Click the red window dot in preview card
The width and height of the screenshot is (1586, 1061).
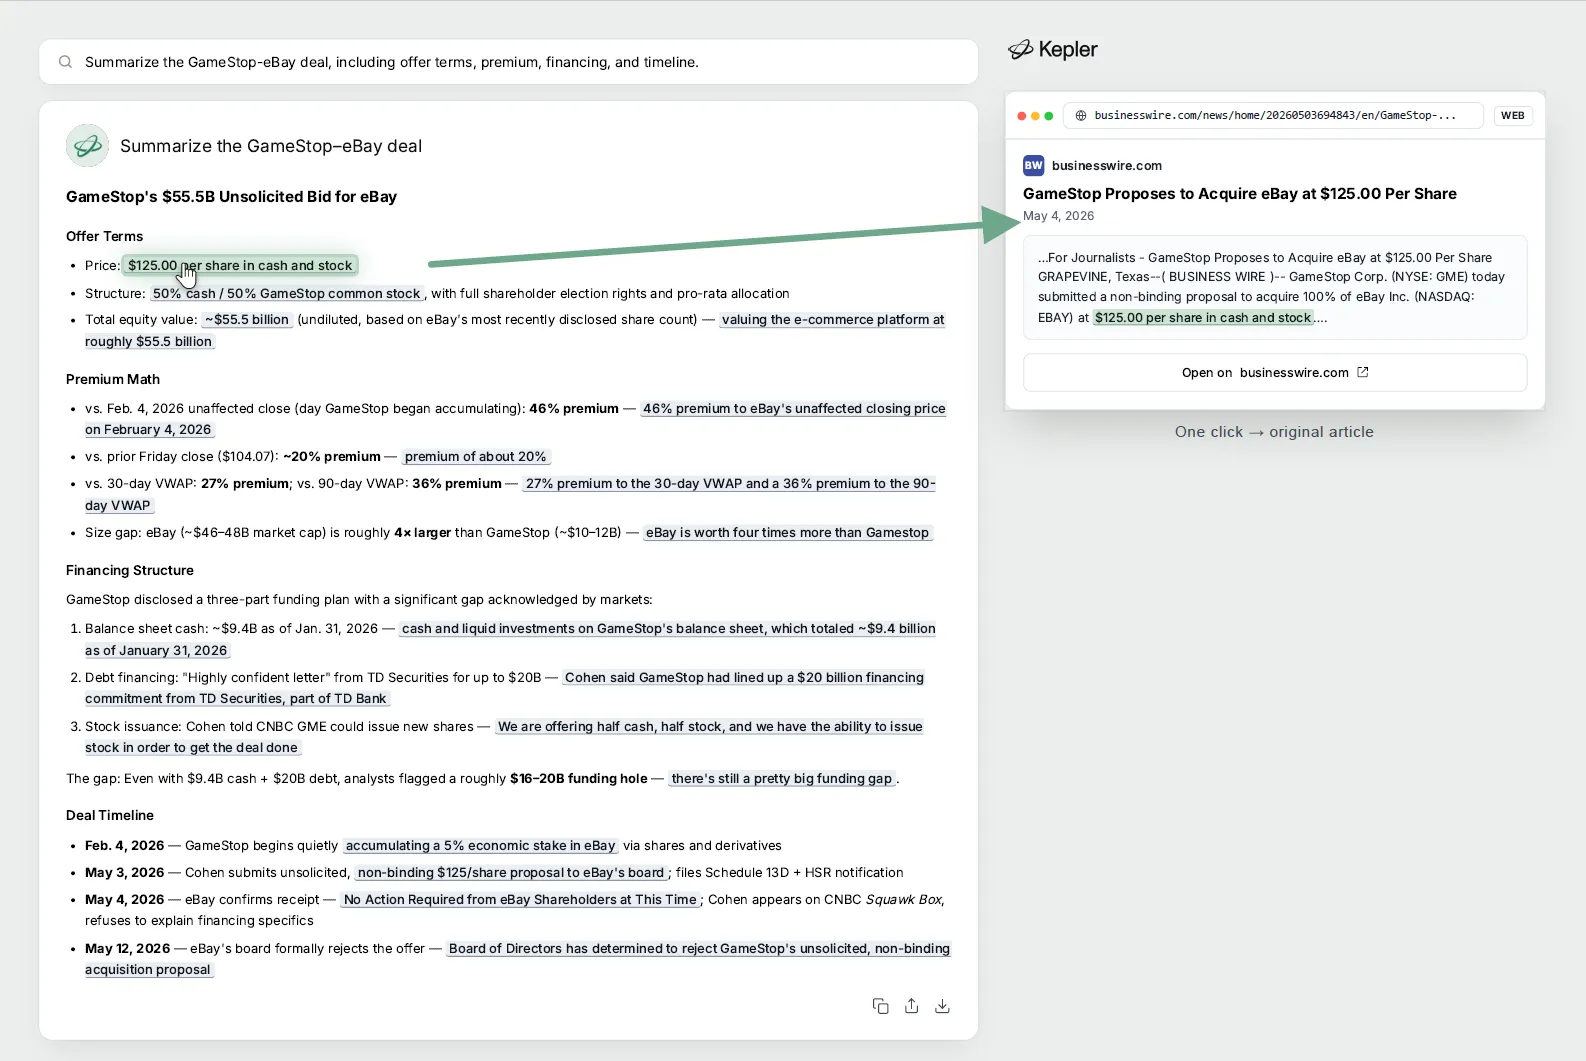pos(1022,116)
